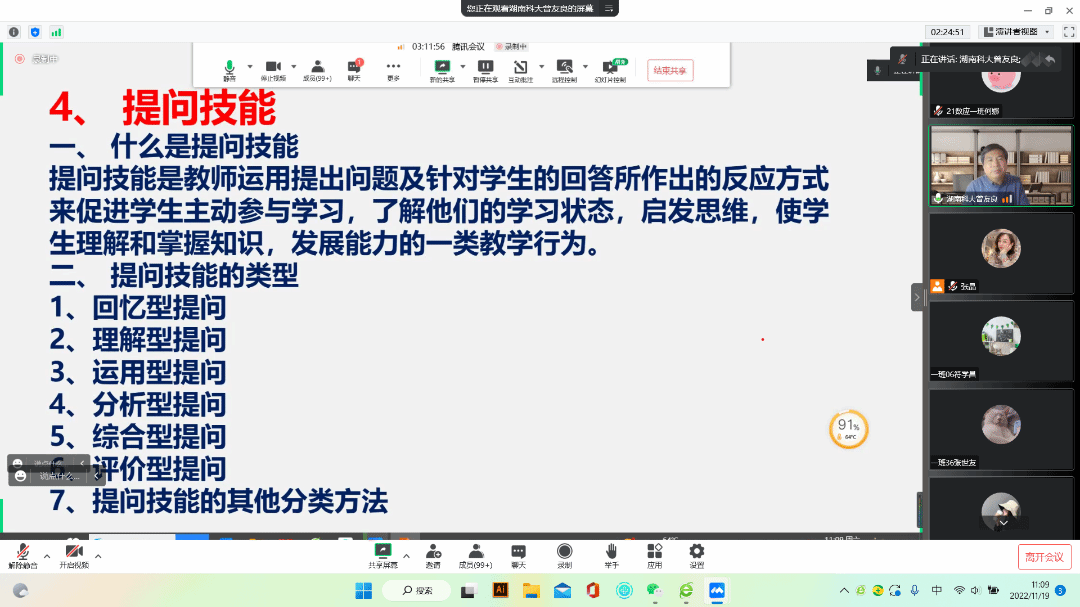Viewport: 1080px width, 607px height.
Task: Select the 湖南科大曾友良 speaker video thumbnail
Action: pos(1000,165)
